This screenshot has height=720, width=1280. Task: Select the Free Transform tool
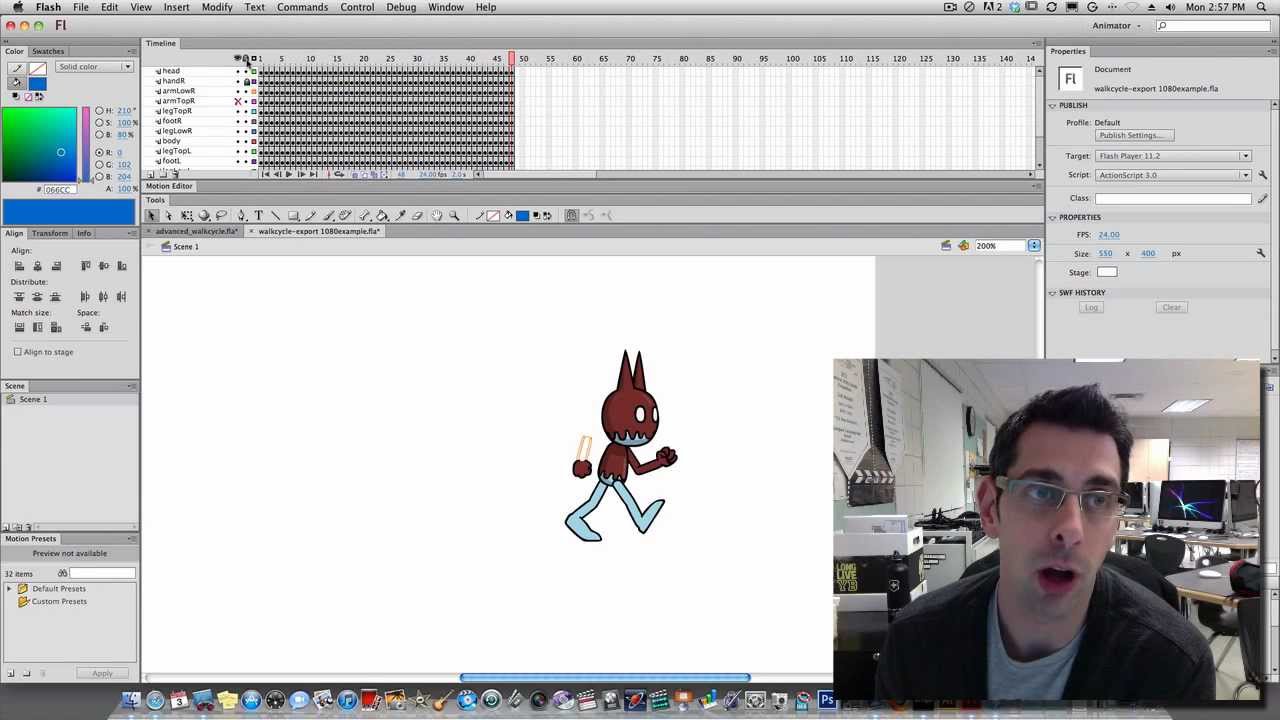pyautogui.click(x=186, y=215)
